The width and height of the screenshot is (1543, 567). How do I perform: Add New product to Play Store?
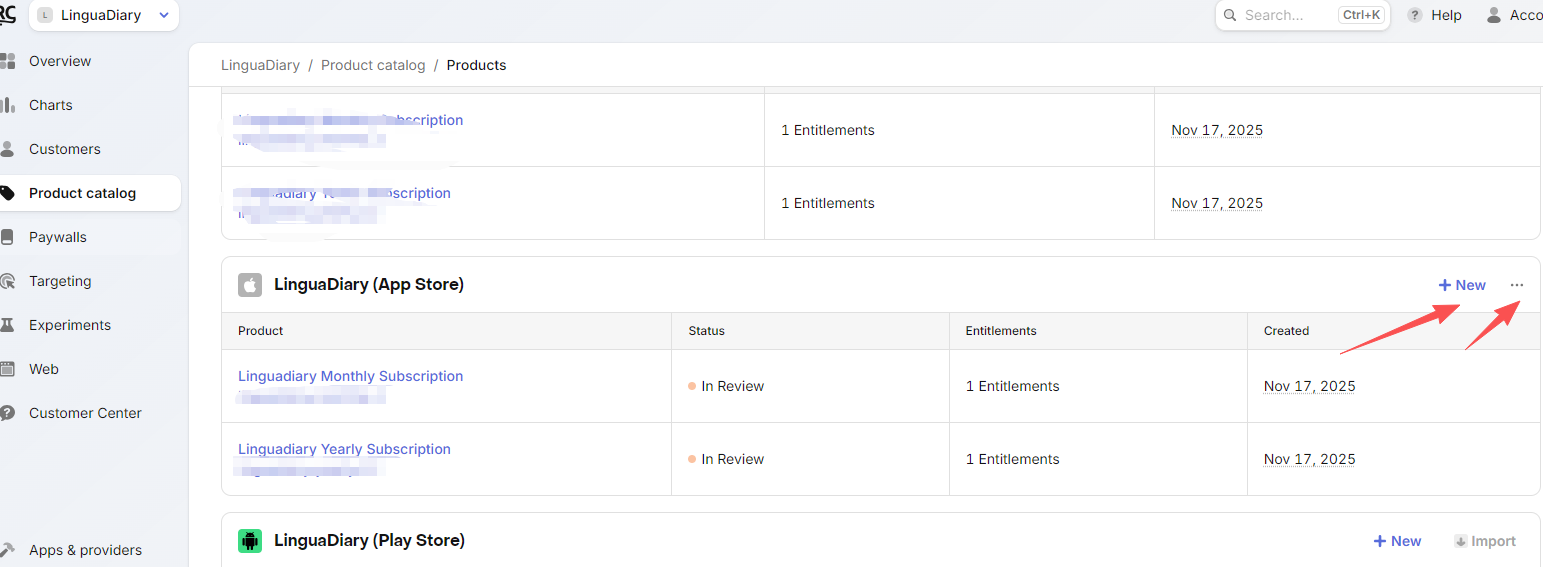point(1397,541)
